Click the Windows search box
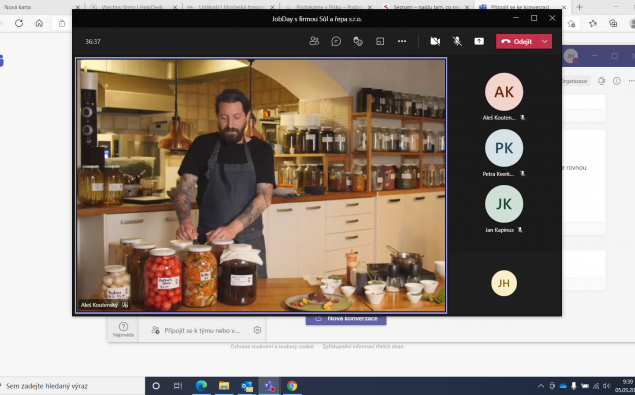Image resolution: width=635 pixels, height=395 pixels. tap(72, 386)
